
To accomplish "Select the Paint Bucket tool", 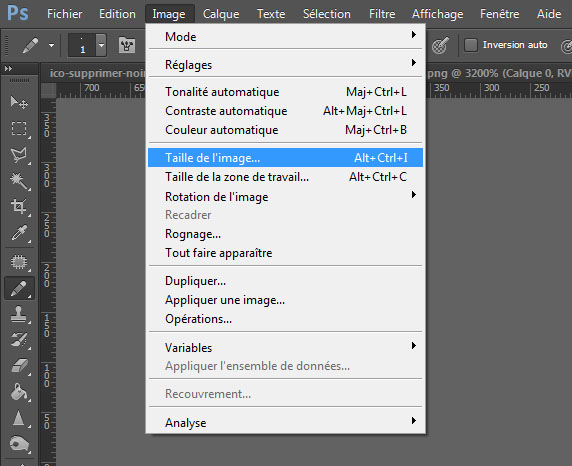I will point(19,392).
